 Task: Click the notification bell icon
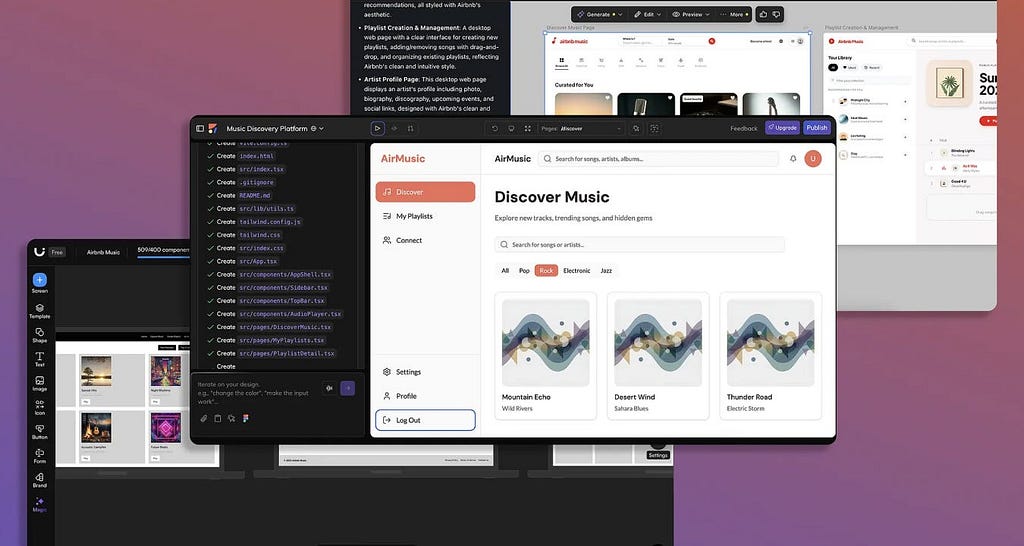793,158
